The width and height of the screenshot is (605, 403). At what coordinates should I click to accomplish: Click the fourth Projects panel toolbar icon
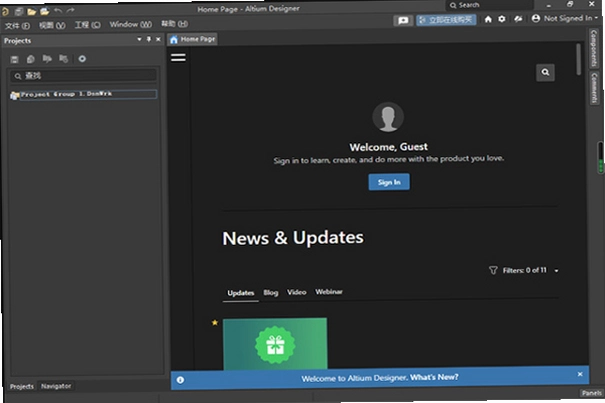tap(63, 59)
